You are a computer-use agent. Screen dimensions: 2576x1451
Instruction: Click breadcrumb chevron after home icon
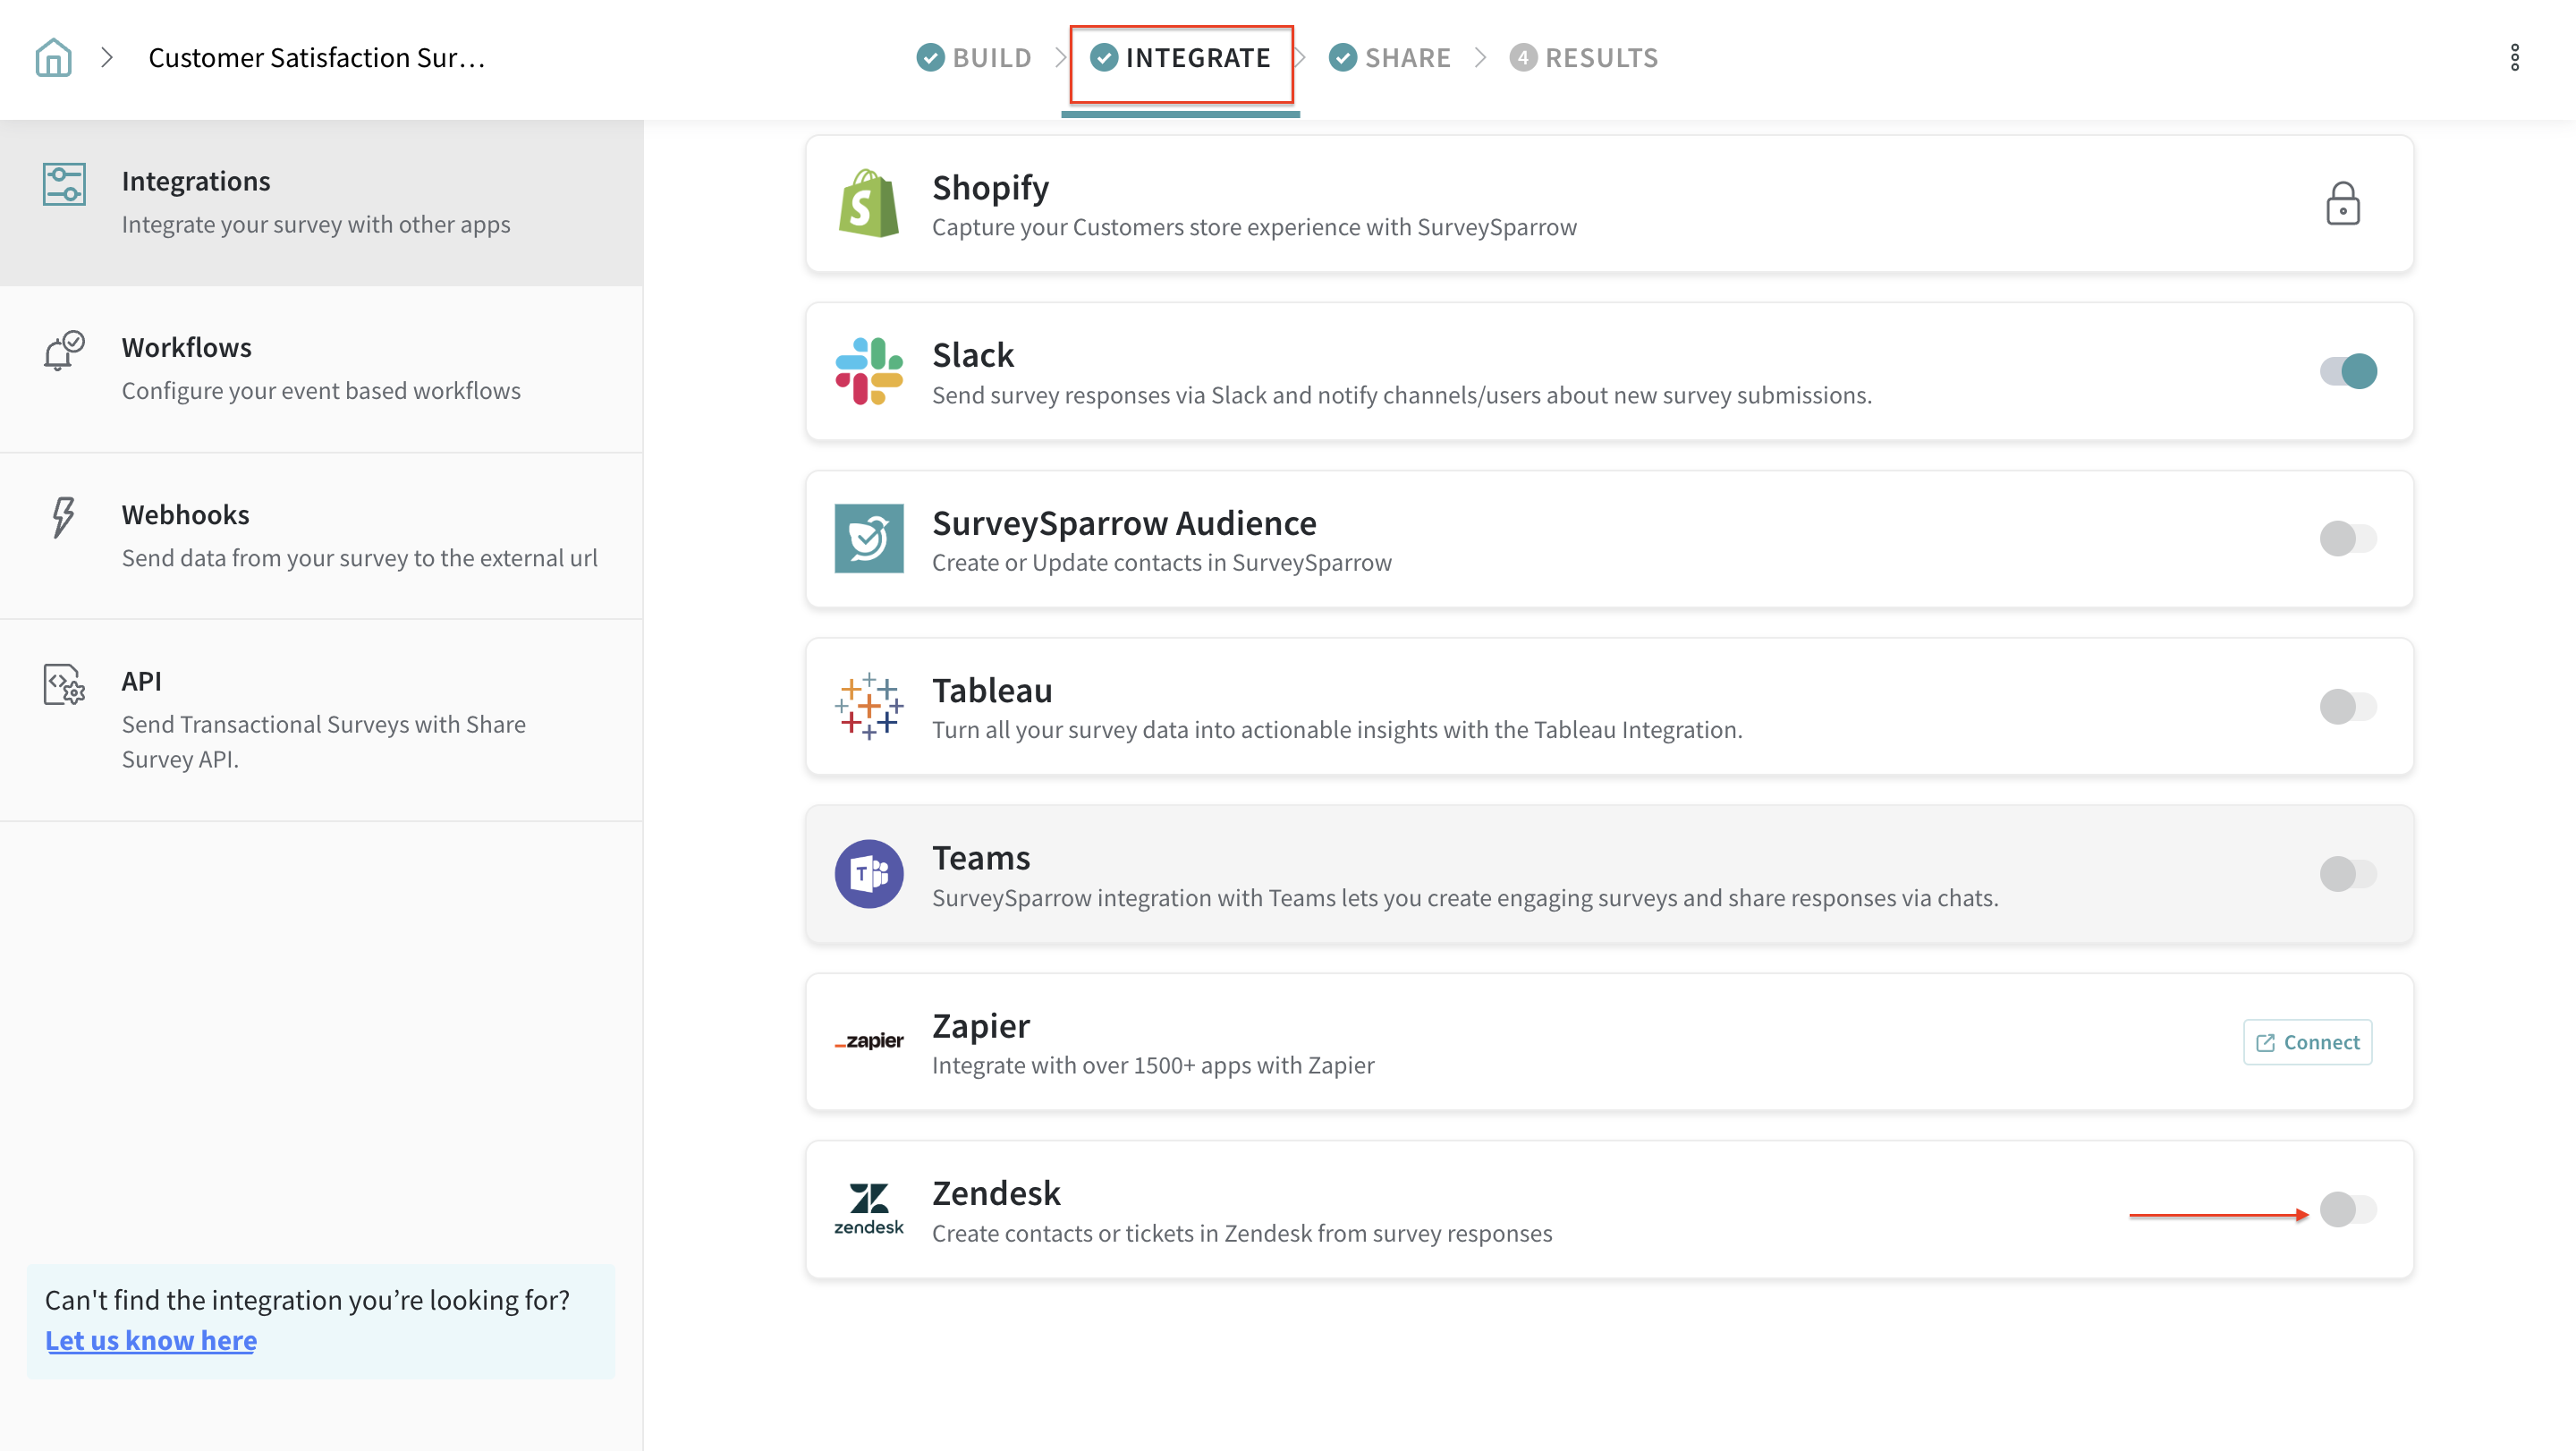coord(107,58)
